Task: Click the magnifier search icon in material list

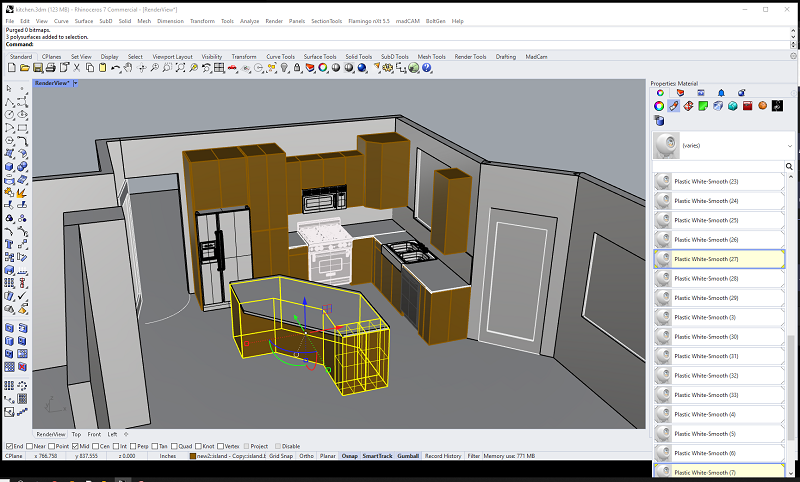Action: [789, 164]
